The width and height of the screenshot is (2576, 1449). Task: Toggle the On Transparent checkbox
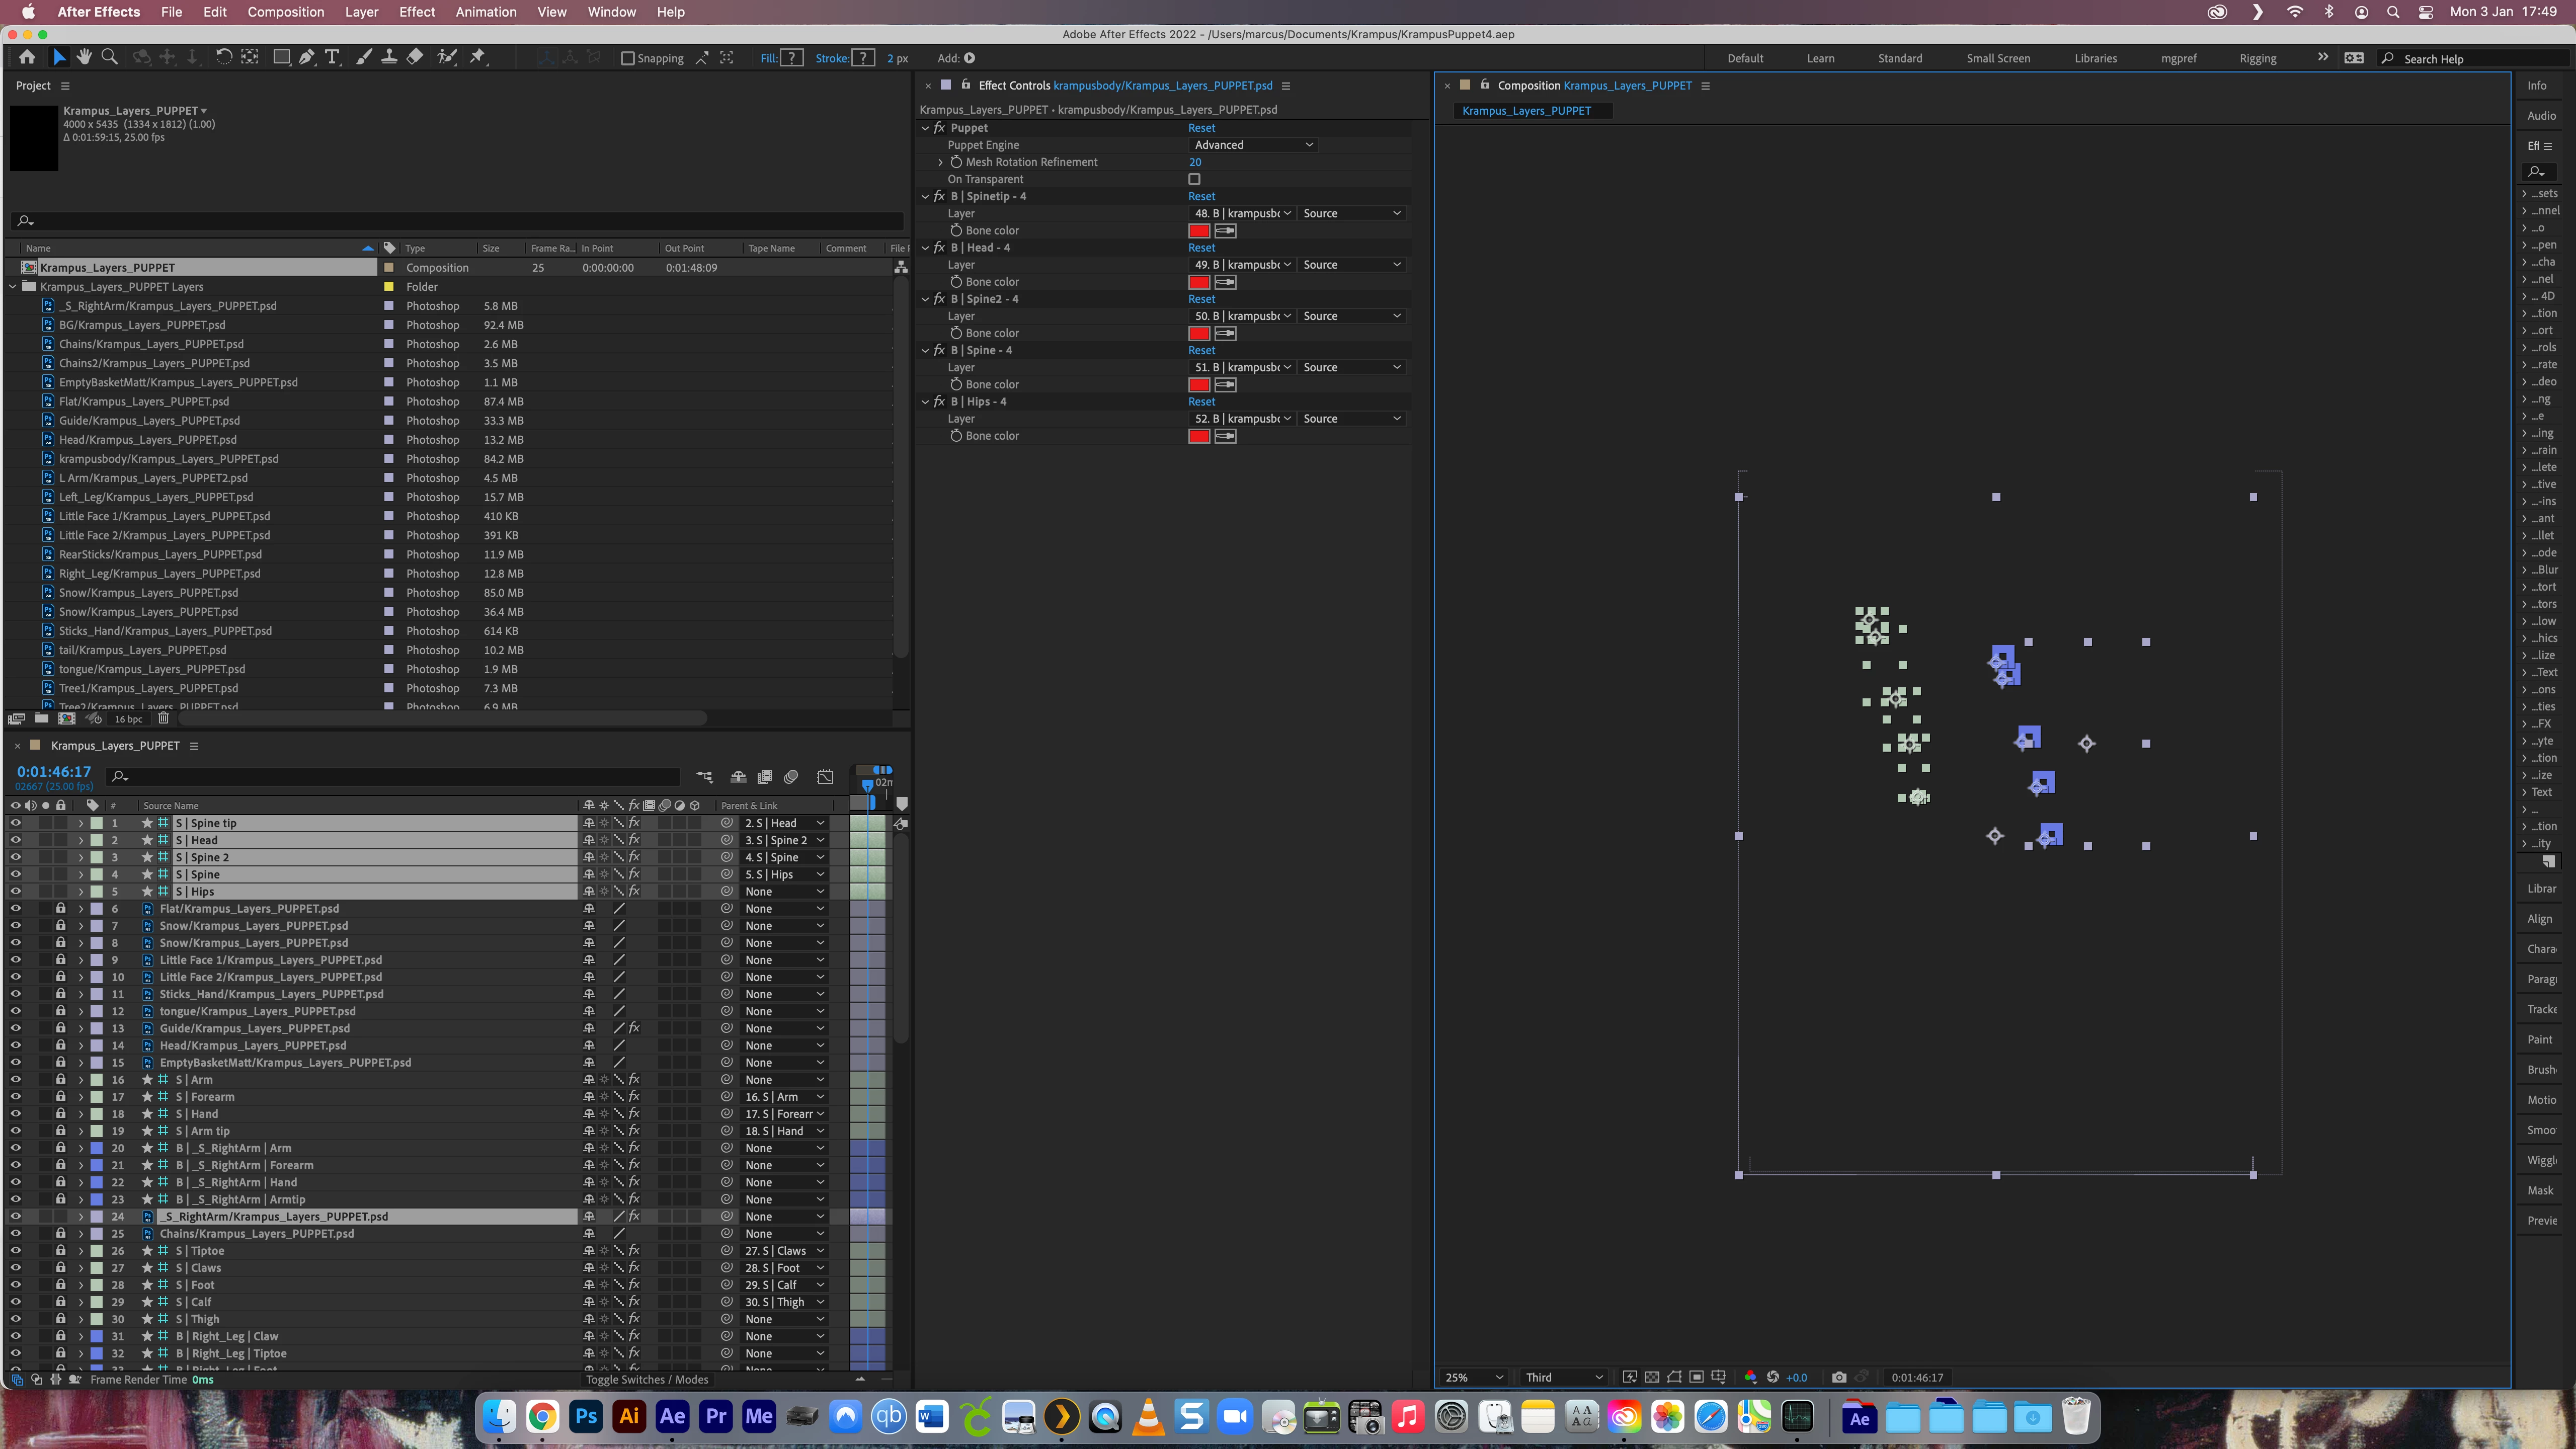(1194, 179)
